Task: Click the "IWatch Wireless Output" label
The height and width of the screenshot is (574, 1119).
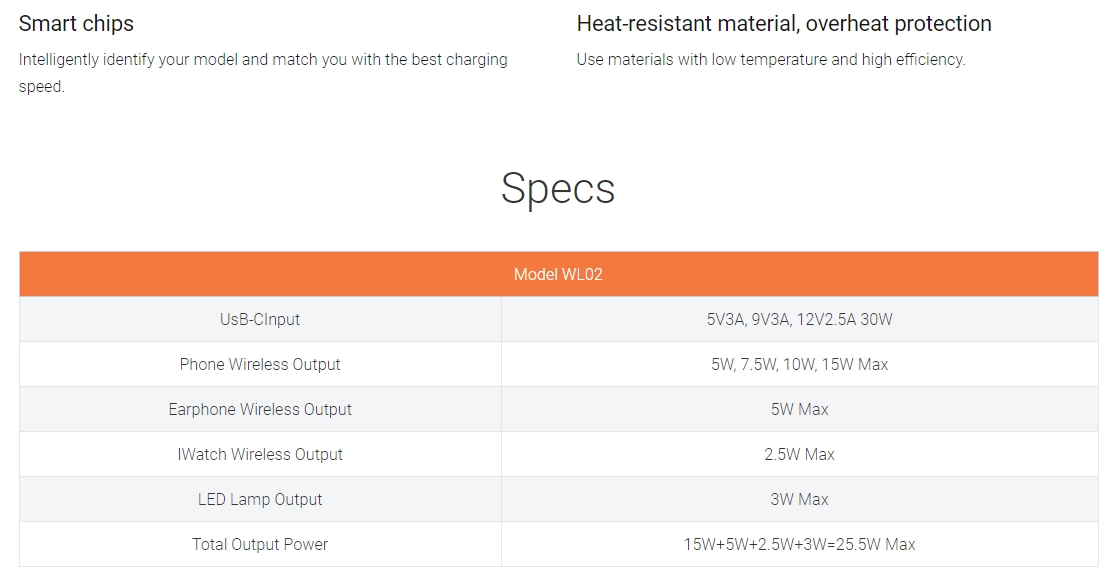Action: pyautogui.click(x=260, y=455)
